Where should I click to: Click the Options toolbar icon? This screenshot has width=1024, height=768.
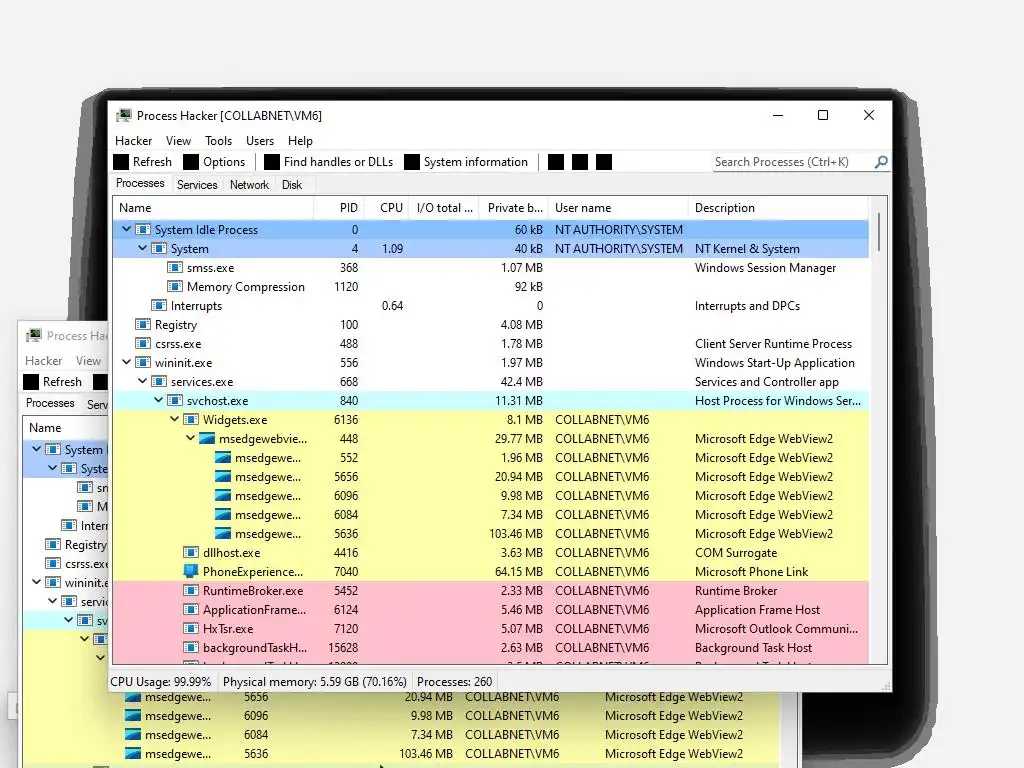tap(191, 162)
